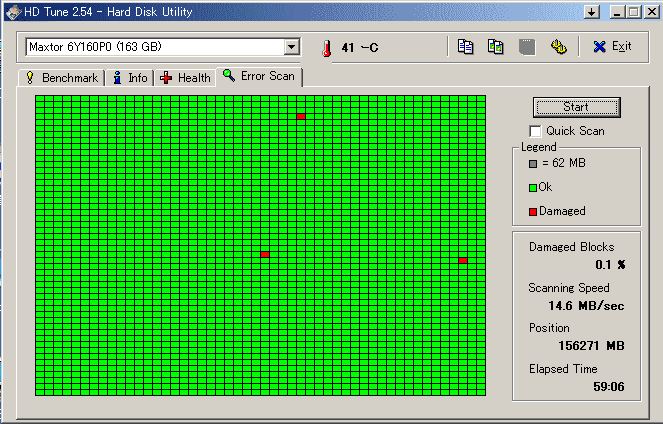The image size is (663, 424).
Task: Open the drive selection dropdown arrow
Action: click(x=291, y=47)
